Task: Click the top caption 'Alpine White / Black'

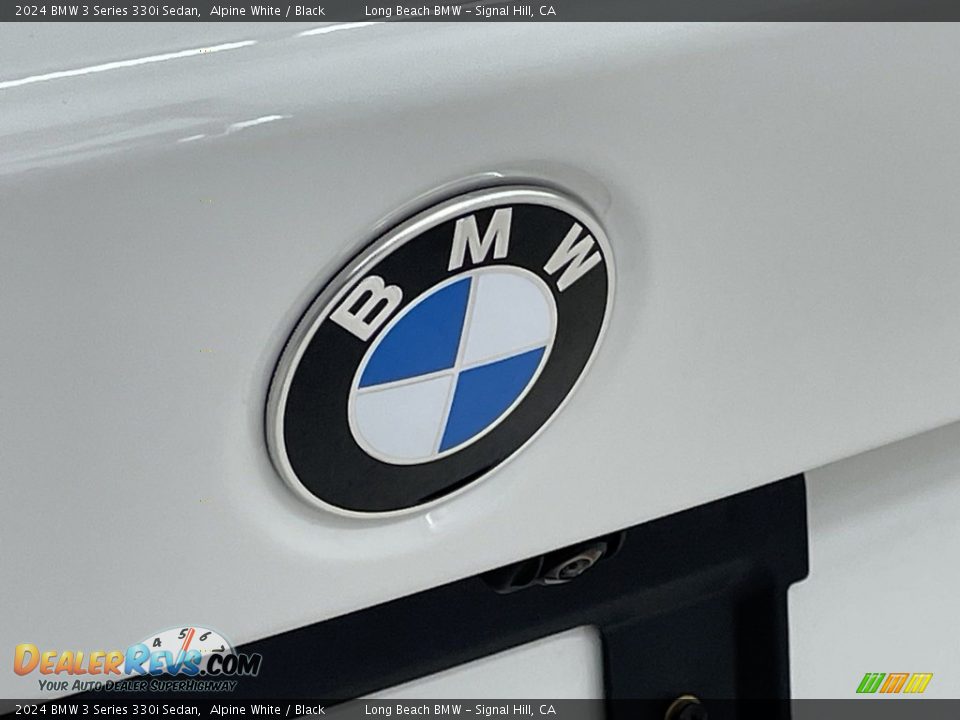Action: 268,10
